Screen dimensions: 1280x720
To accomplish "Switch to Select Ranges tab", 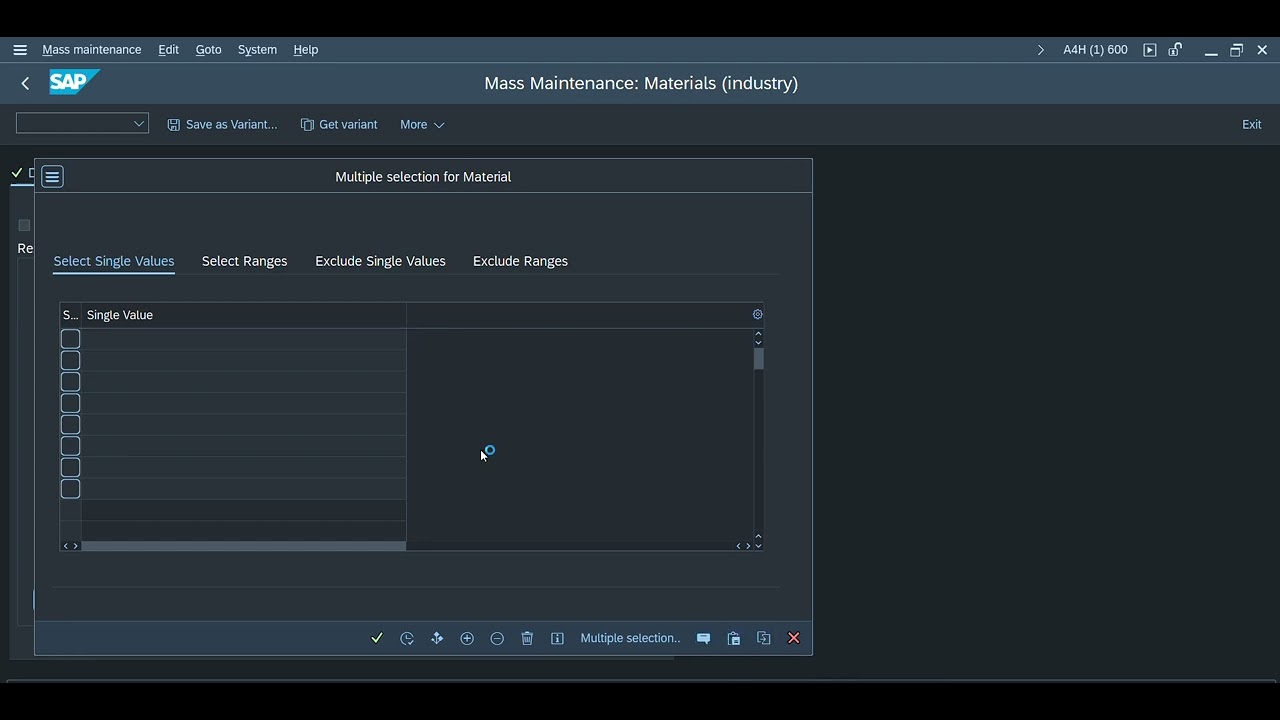I will (x=244, y=261).
